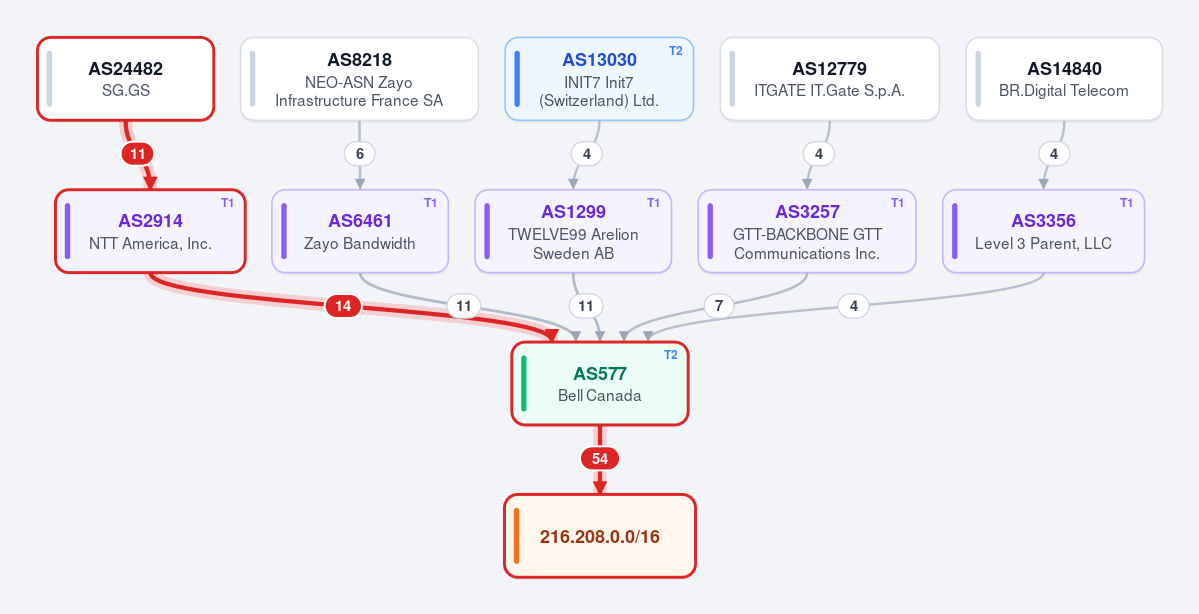Open the AS12779 ITGATE node

pos(830,79)
